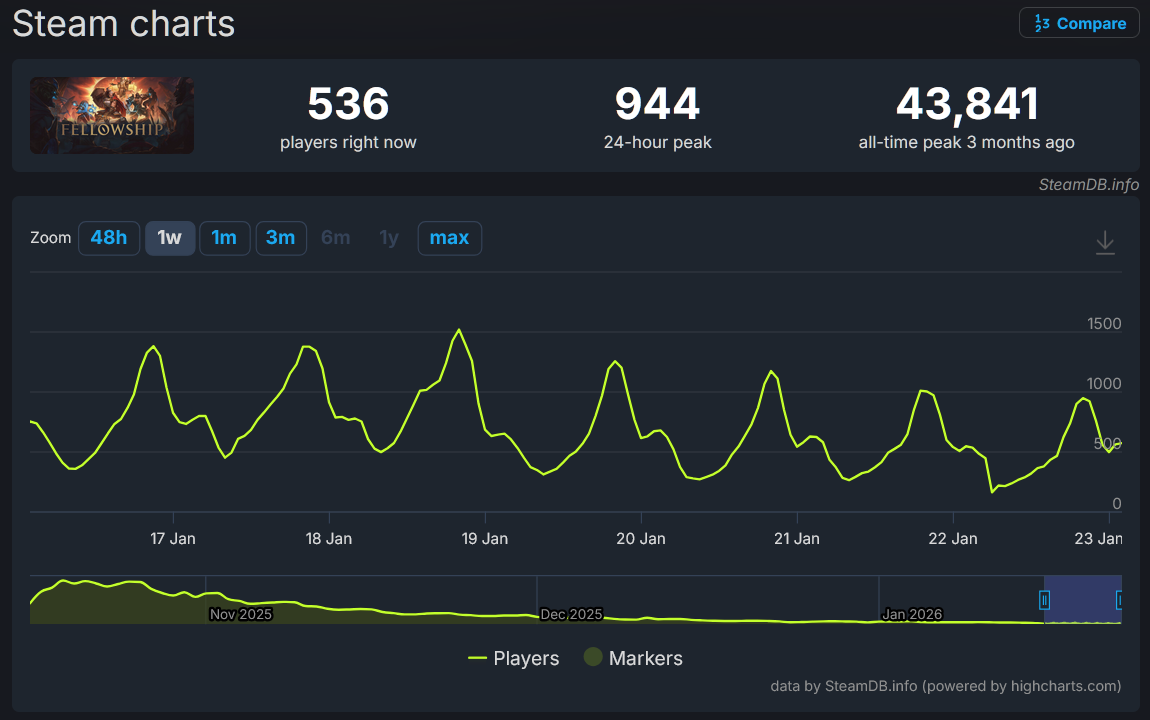Click the selected range in navigator
The image size is (1150, 720).
tap(1083, 600)
